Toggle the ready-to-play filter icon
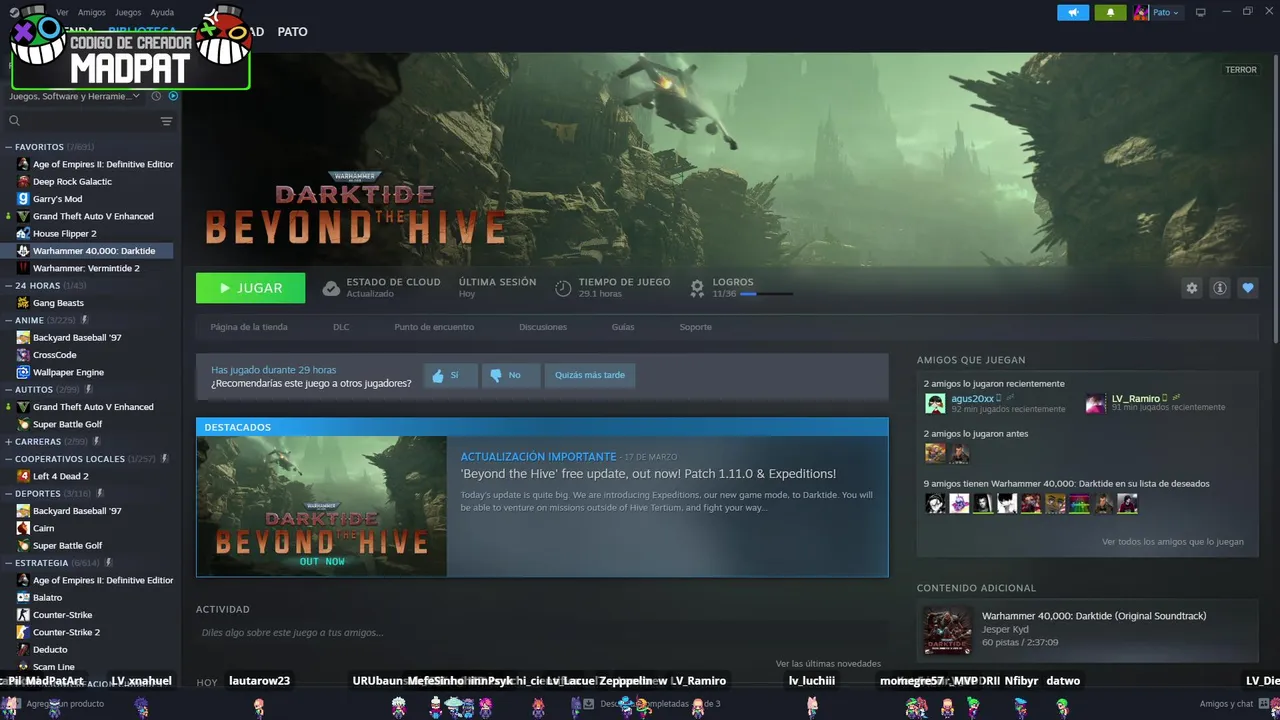The width and height of the screenshot is (1280, 720). tap(173, 96)
